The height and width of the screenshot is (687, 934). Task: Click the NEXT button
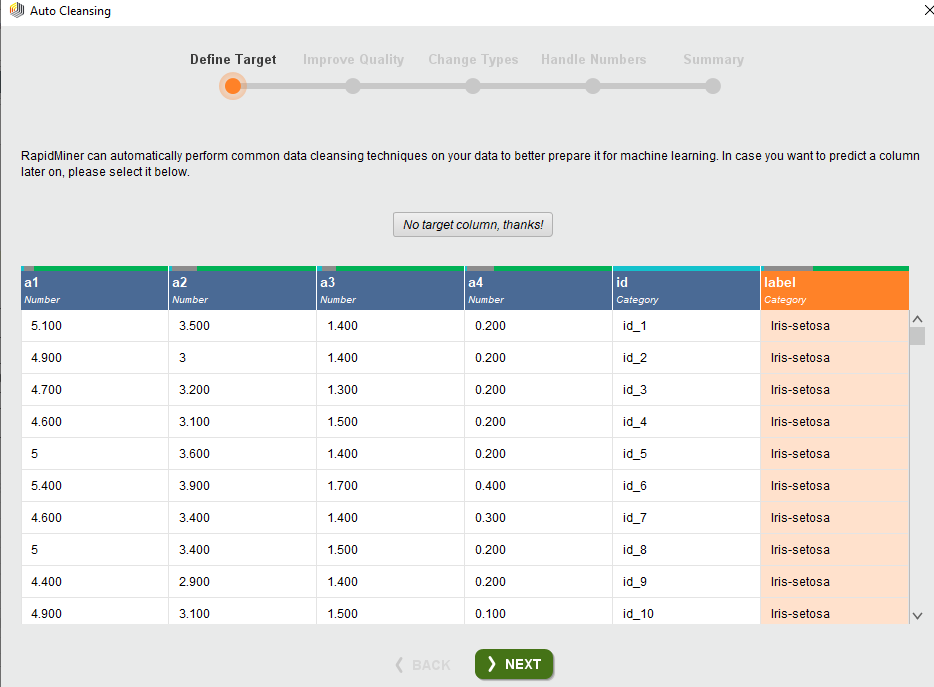pyautogui.click(x=514, y=664)
